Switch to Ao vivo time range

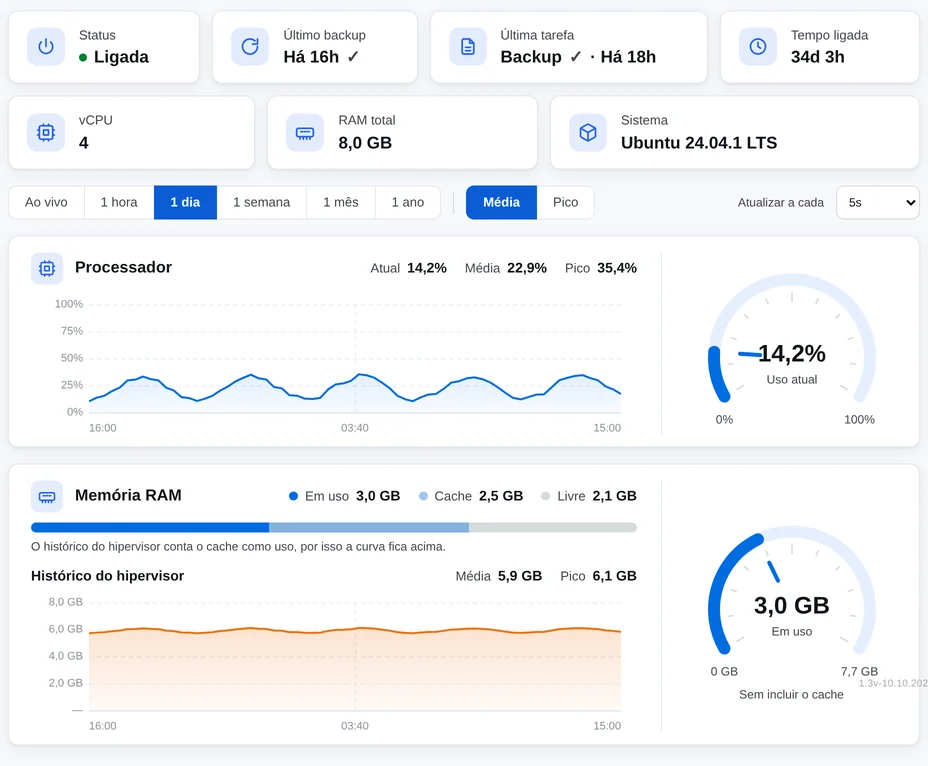[x=46, y=202]
